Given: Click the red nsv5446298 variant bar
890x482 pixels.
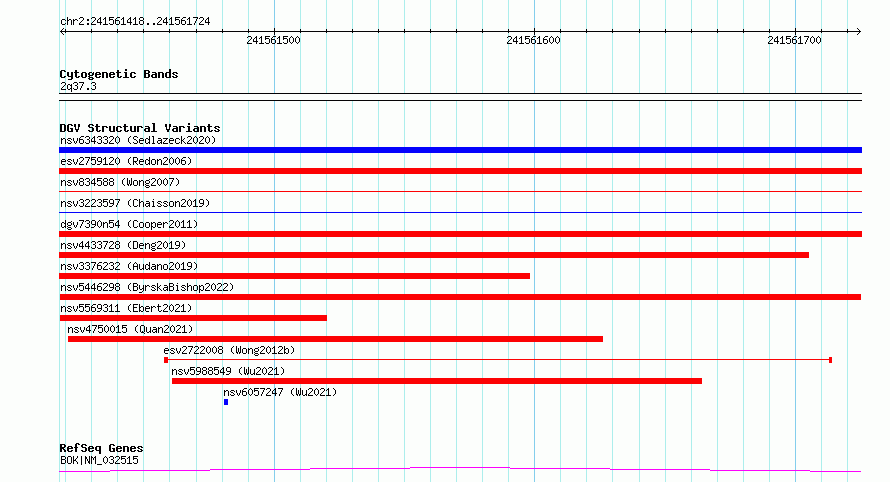Looking at the screenshot, I should click(460, 297).
